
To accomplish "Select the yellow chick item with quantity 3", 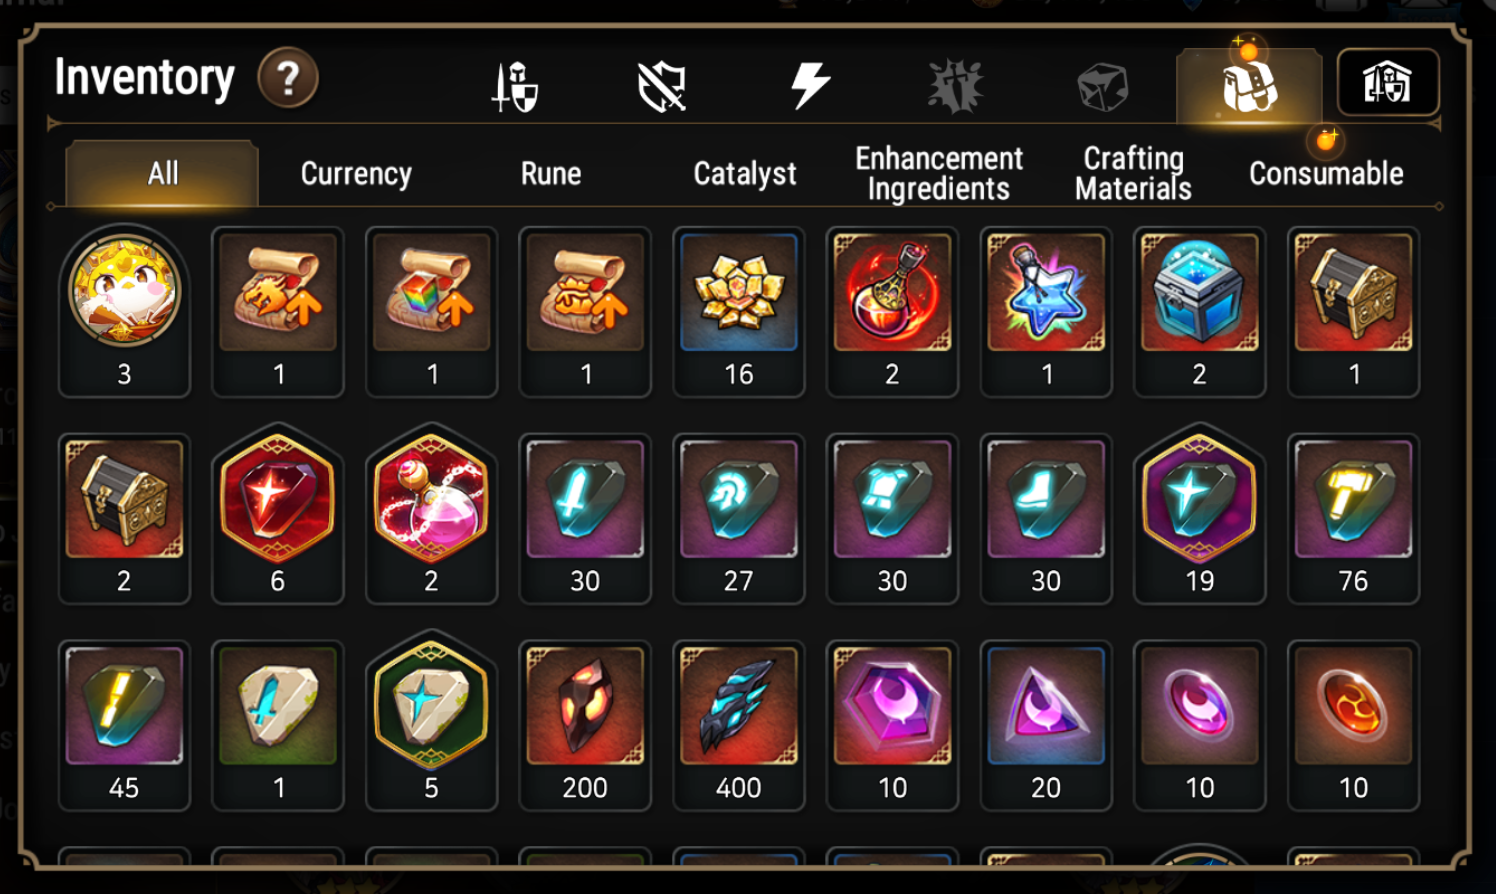I will 124,311.
